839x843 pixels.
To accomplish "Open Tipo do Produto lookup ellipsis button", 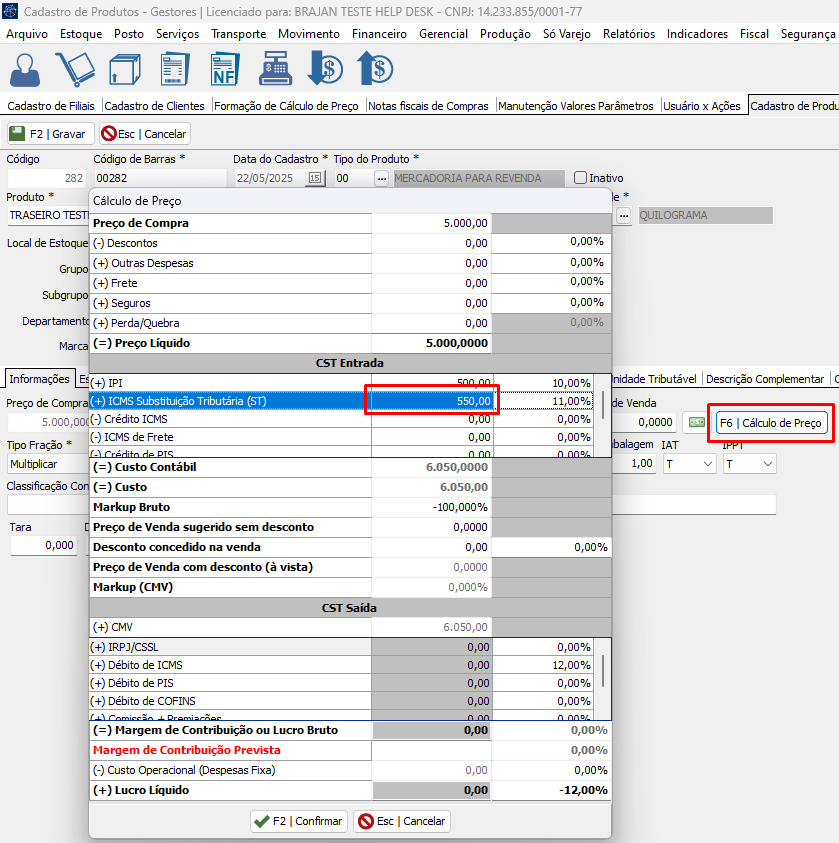I will click(380, 178).
